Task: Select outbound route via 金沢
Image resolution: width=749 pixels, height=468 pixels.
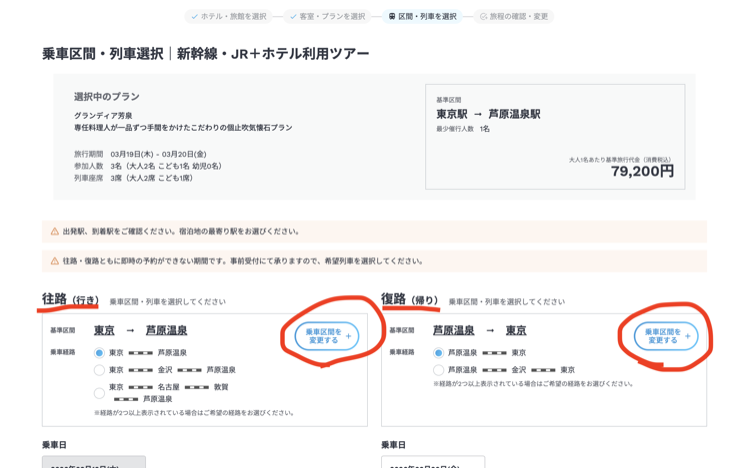Action: [99, 369]
